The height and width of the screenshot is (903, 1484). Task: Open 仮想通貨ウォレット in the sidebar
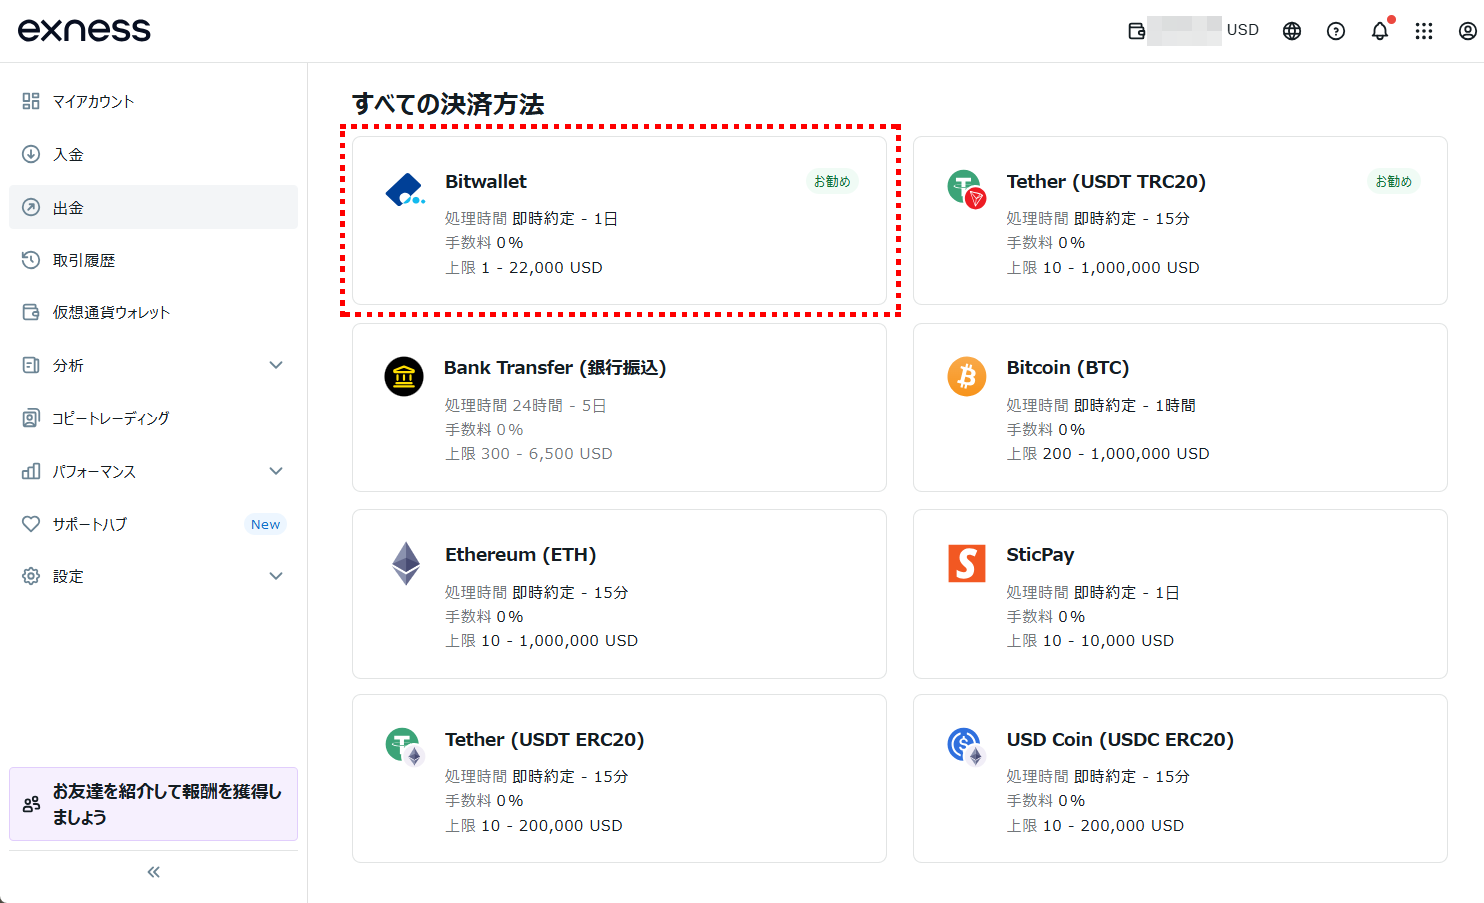pyautogui.click(x=153, y=312)
